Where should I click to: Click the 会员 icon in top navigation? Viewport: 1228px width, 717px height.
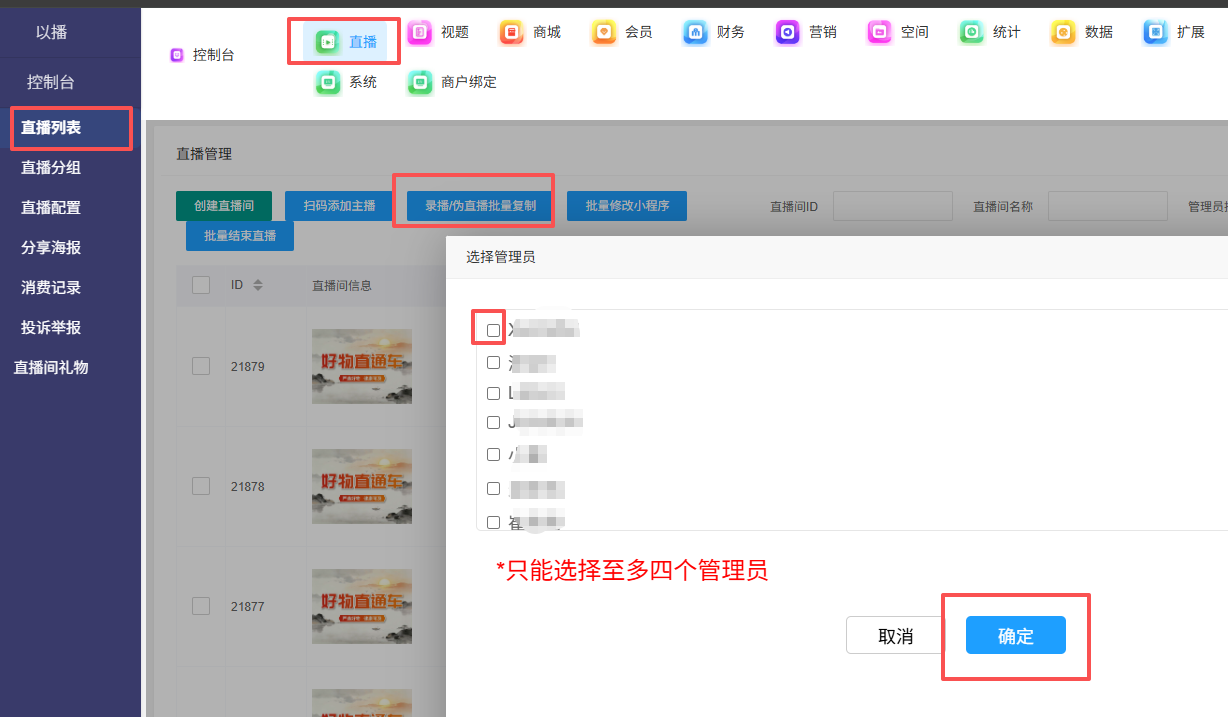click(x=603, y=32)
